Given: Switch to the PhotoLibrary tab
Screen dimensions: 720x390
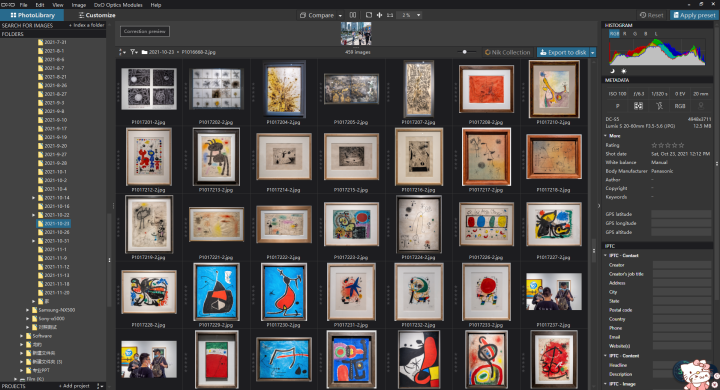Looking at the screenshot, I should 32,15.
